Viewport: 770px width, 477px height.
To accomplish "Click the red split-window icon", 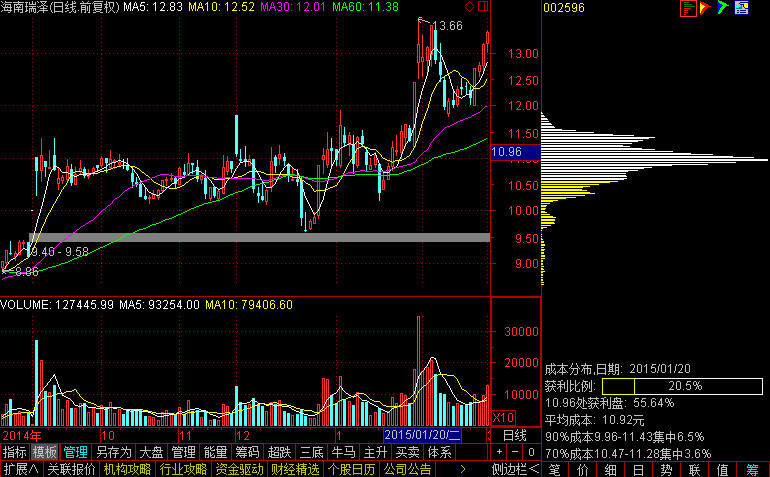I will [x=482, y=7].
